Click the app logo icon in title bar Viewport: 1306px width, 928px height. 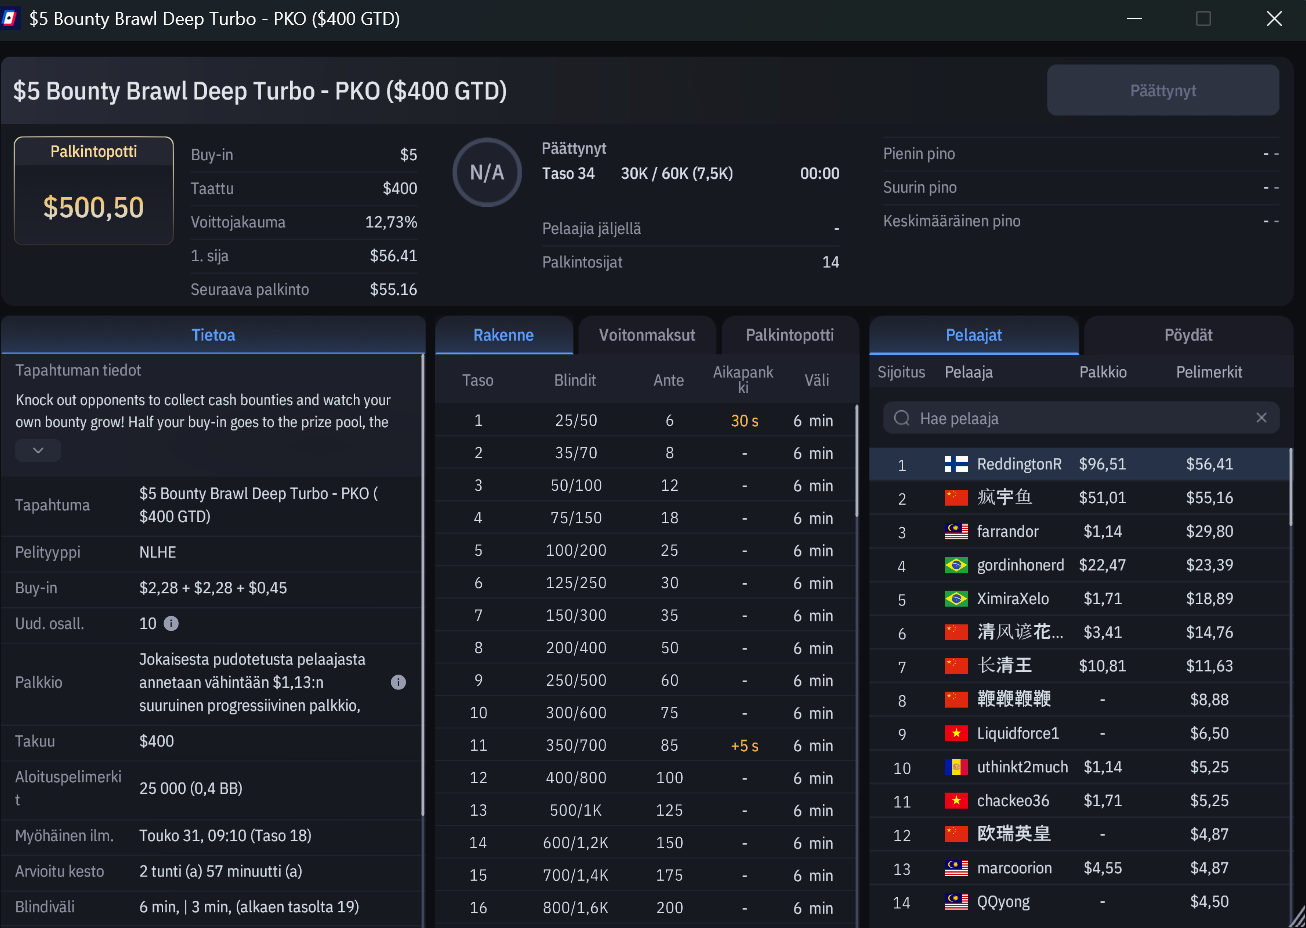click(10, 19)
